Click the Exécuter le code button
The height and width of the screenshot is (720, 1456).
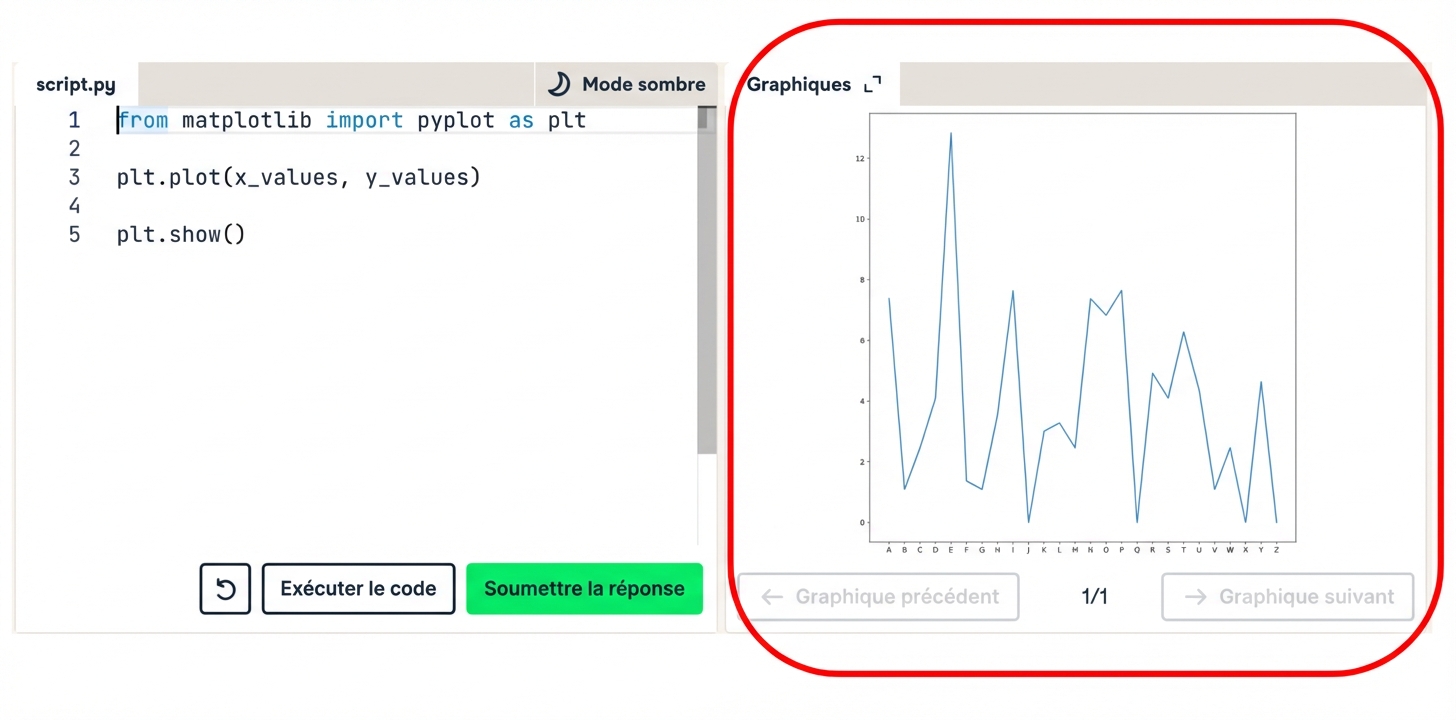[358, 589]
